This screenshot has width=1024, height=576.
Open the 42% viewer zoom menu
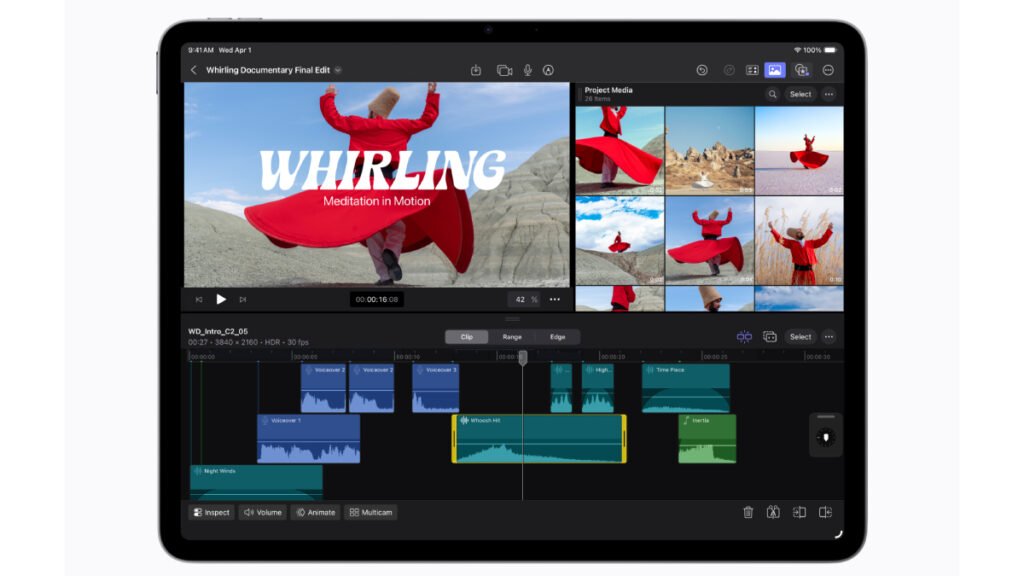(x=525, y=299)
